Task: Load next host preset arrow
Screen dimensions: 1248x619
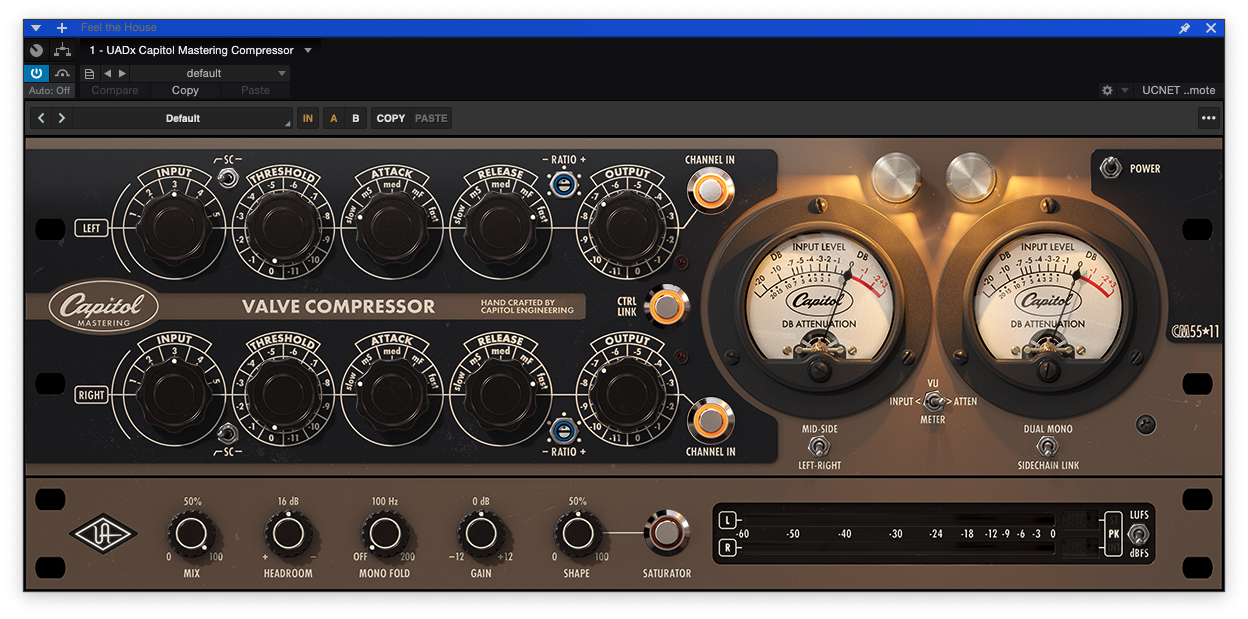Action: pyautogui.click(x=122, y=73)
